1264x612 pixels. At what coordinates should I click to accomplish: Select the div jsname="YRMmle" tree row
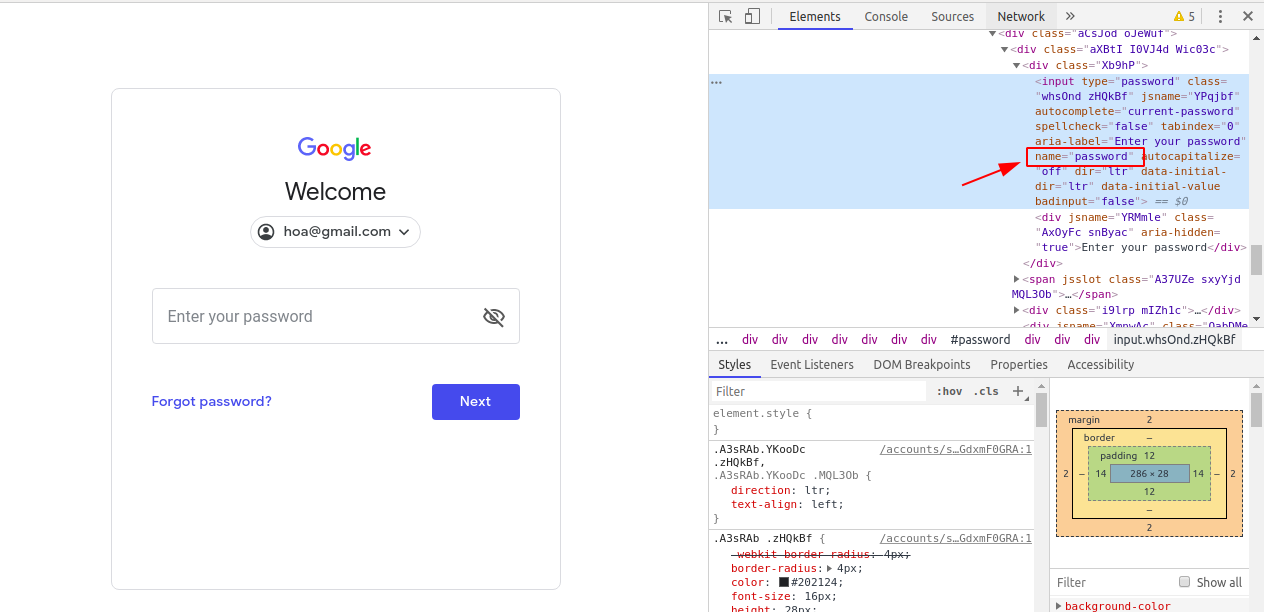coord(1140,232)
